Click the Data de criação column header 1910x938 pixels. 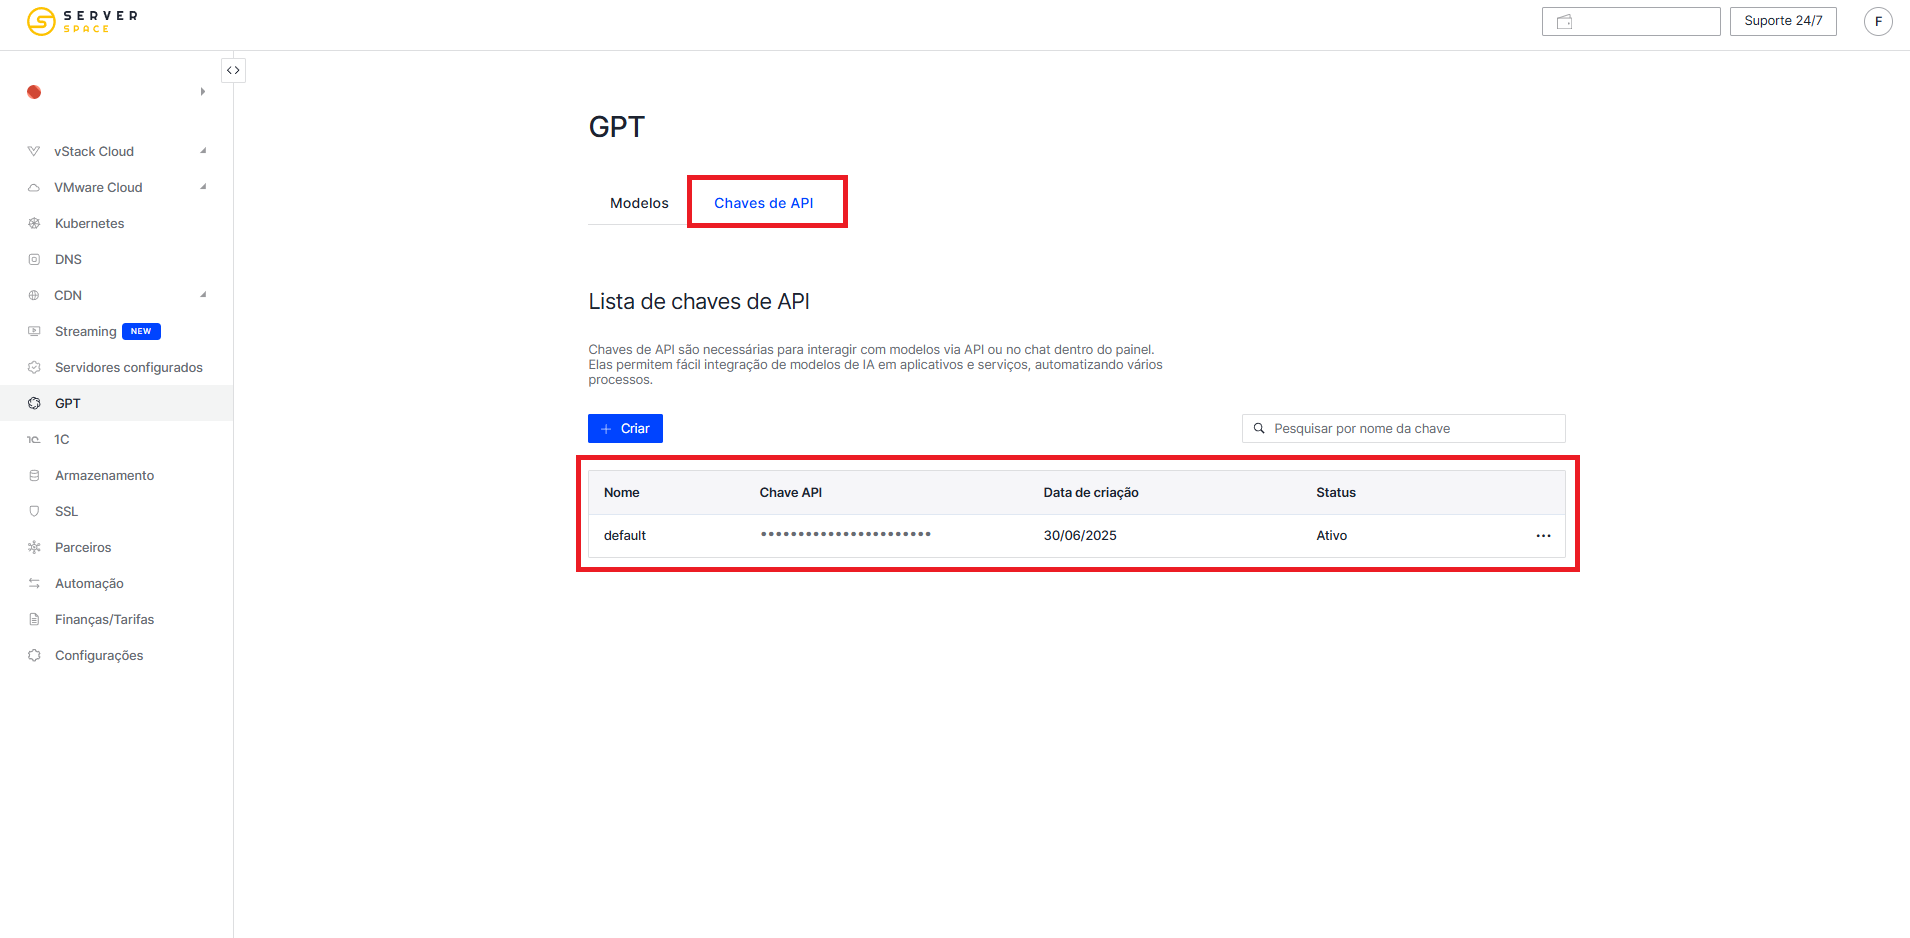[x=1091, y=492]
